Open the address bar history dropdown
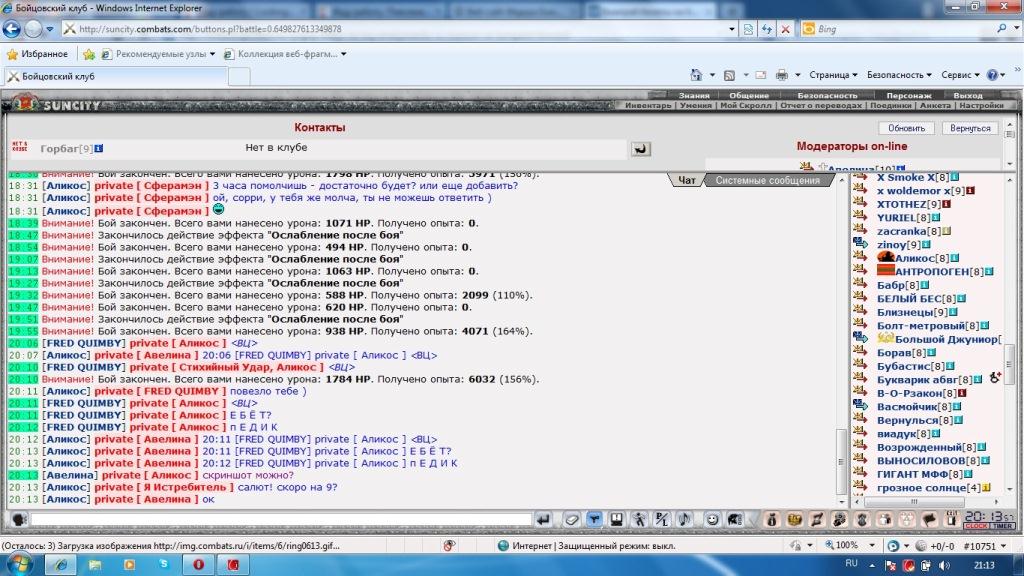Screen dimensions: 1024x576 (731, 29)
